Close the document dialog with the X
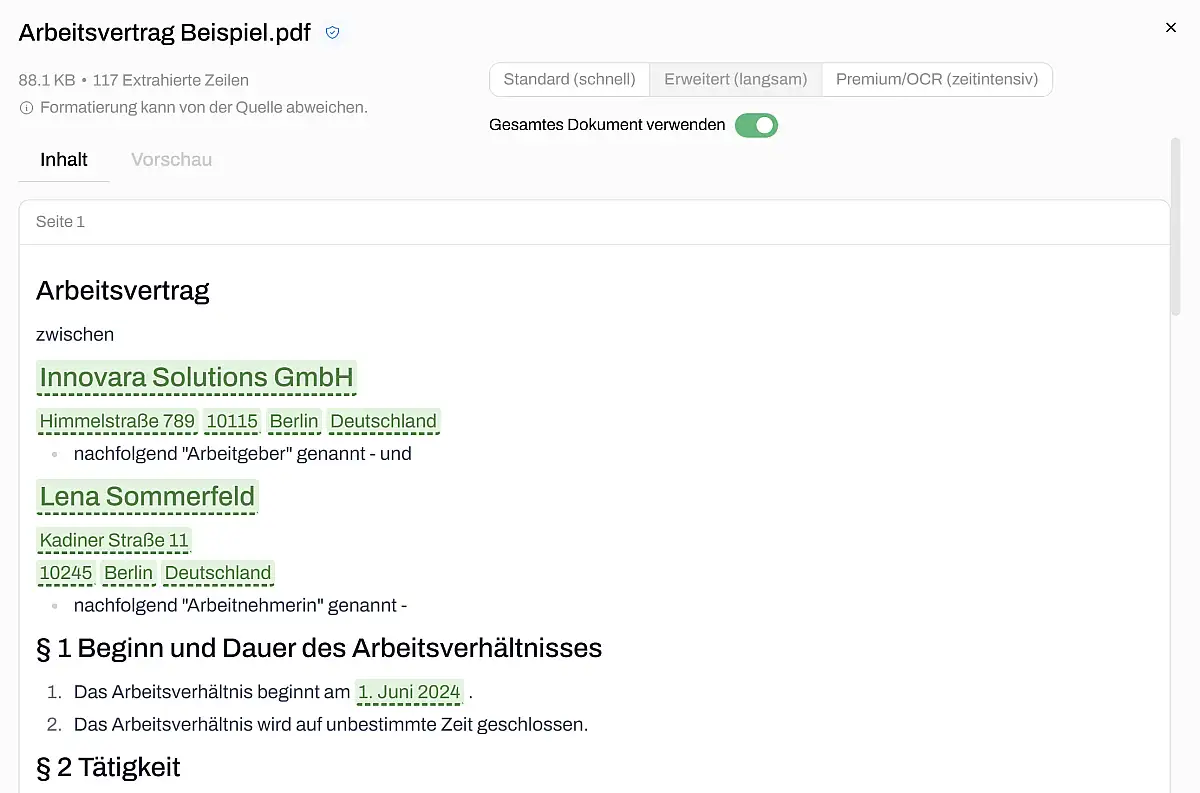This screenshot has height=793, width=1200. point(1171,28)
